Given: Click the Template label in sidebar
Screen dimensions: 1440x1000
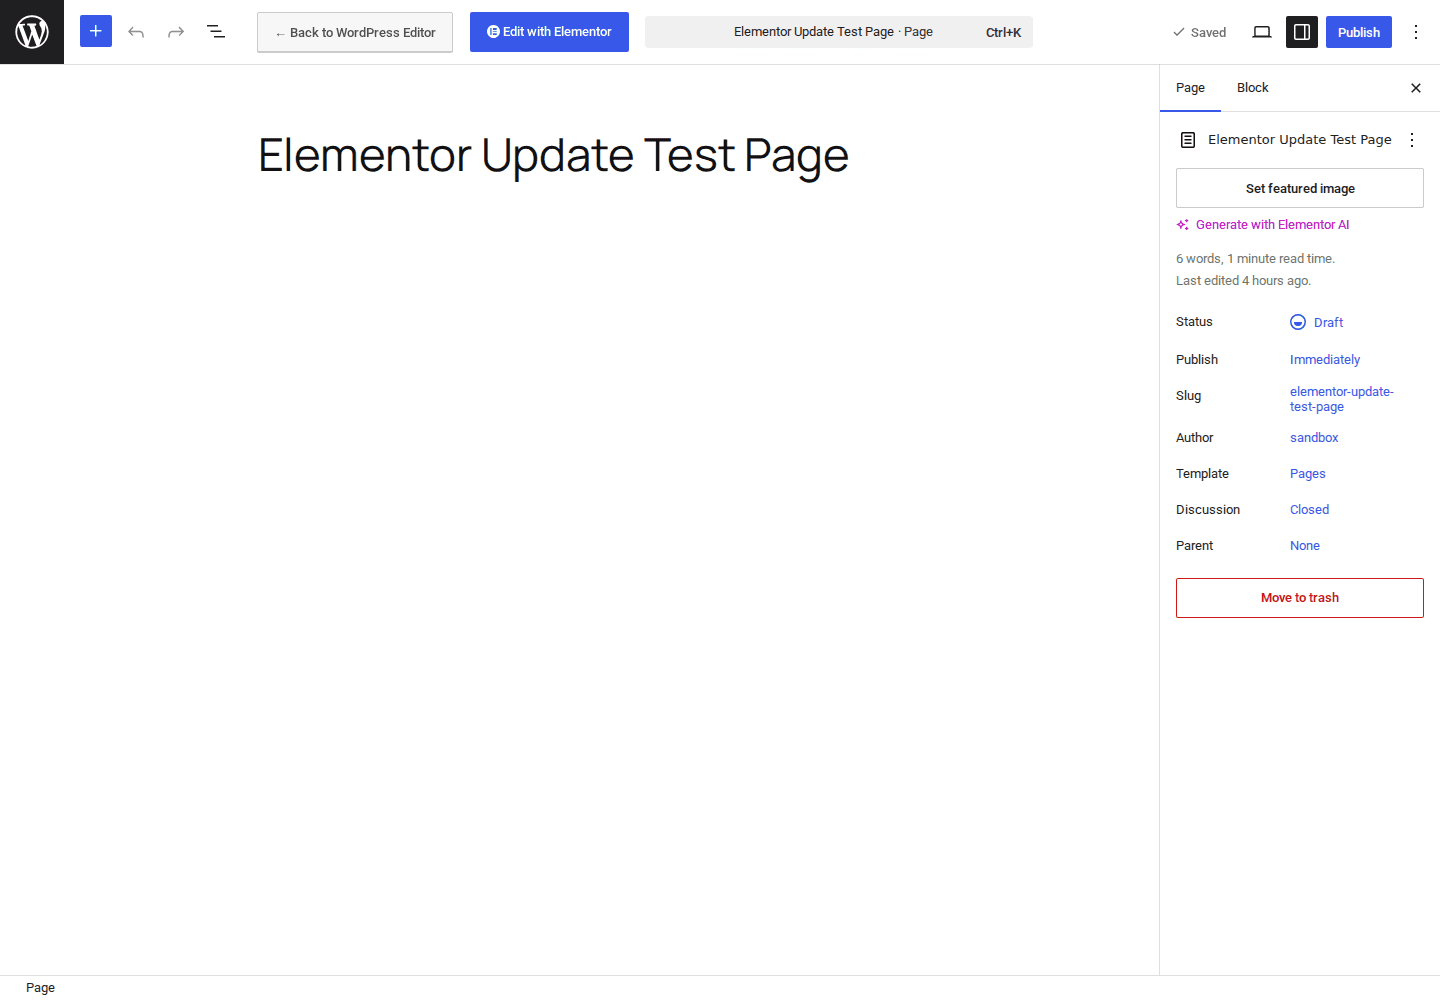Looking at the screenshot, I should [x=1202, y=474].
